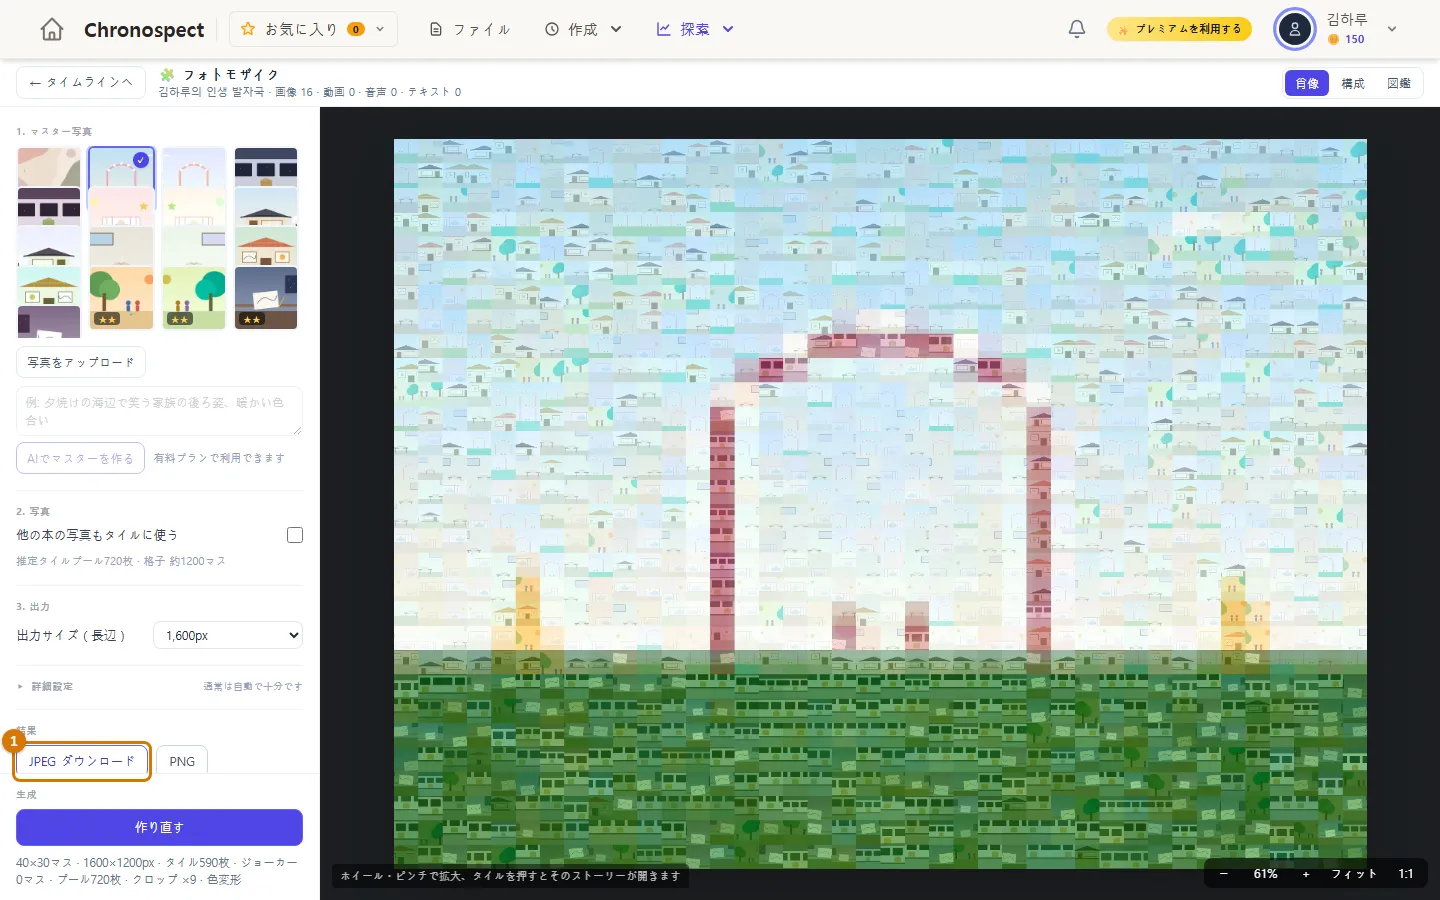This screenshot has height=900, width=1440.
Task: Go to the home page icon
Action: pyautogui.click(x=52, y=30)
